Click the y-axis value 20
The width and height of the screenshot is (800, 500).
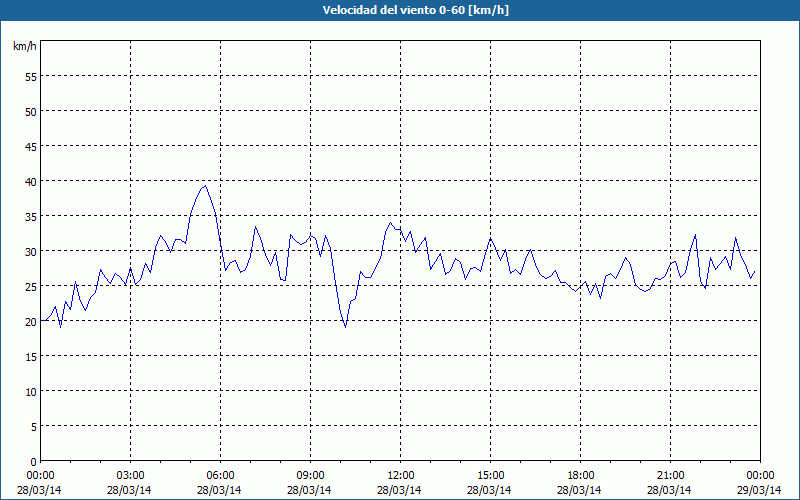click(x=31, y=321)
